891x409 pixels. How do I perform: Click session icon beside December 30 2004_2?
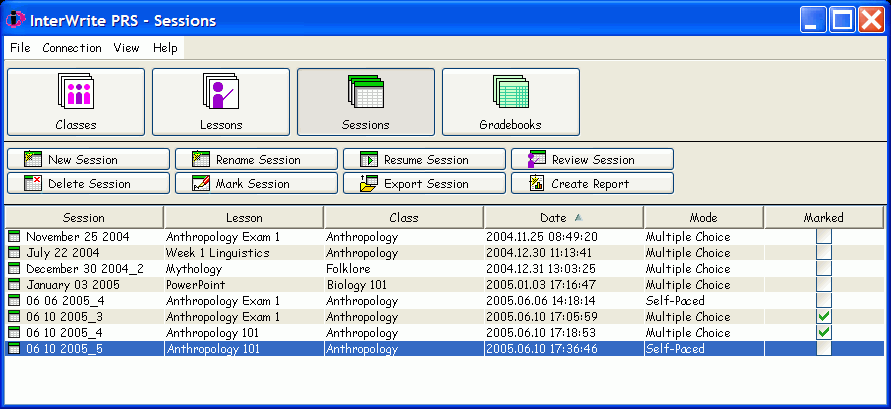coord(14,269)
